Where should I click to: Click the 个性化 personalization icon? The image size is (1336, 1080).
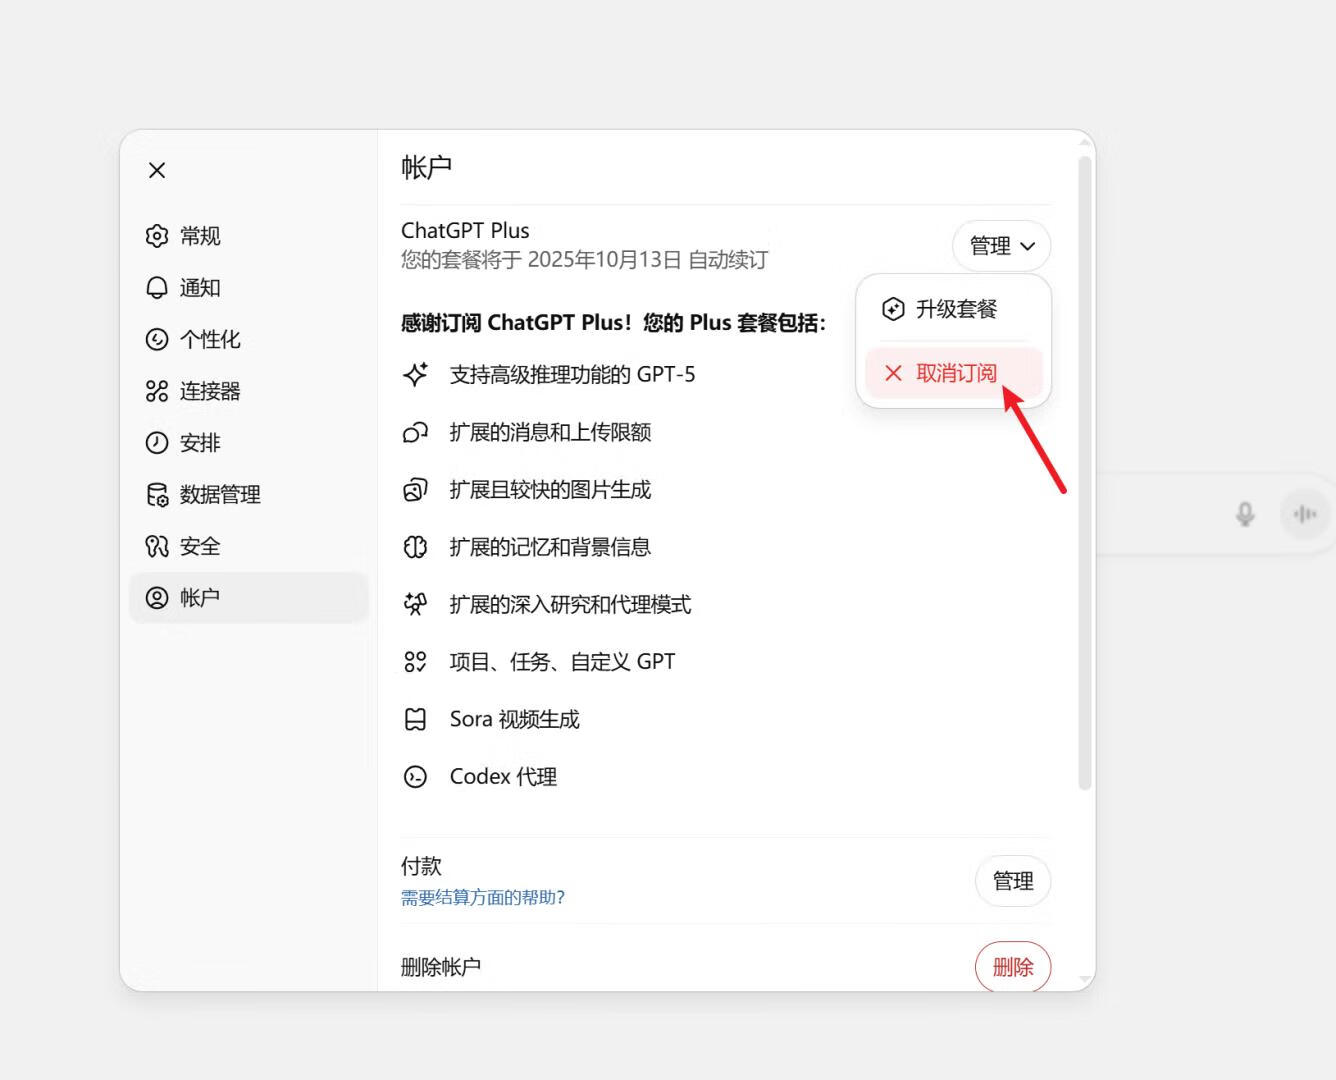[157, 339]
